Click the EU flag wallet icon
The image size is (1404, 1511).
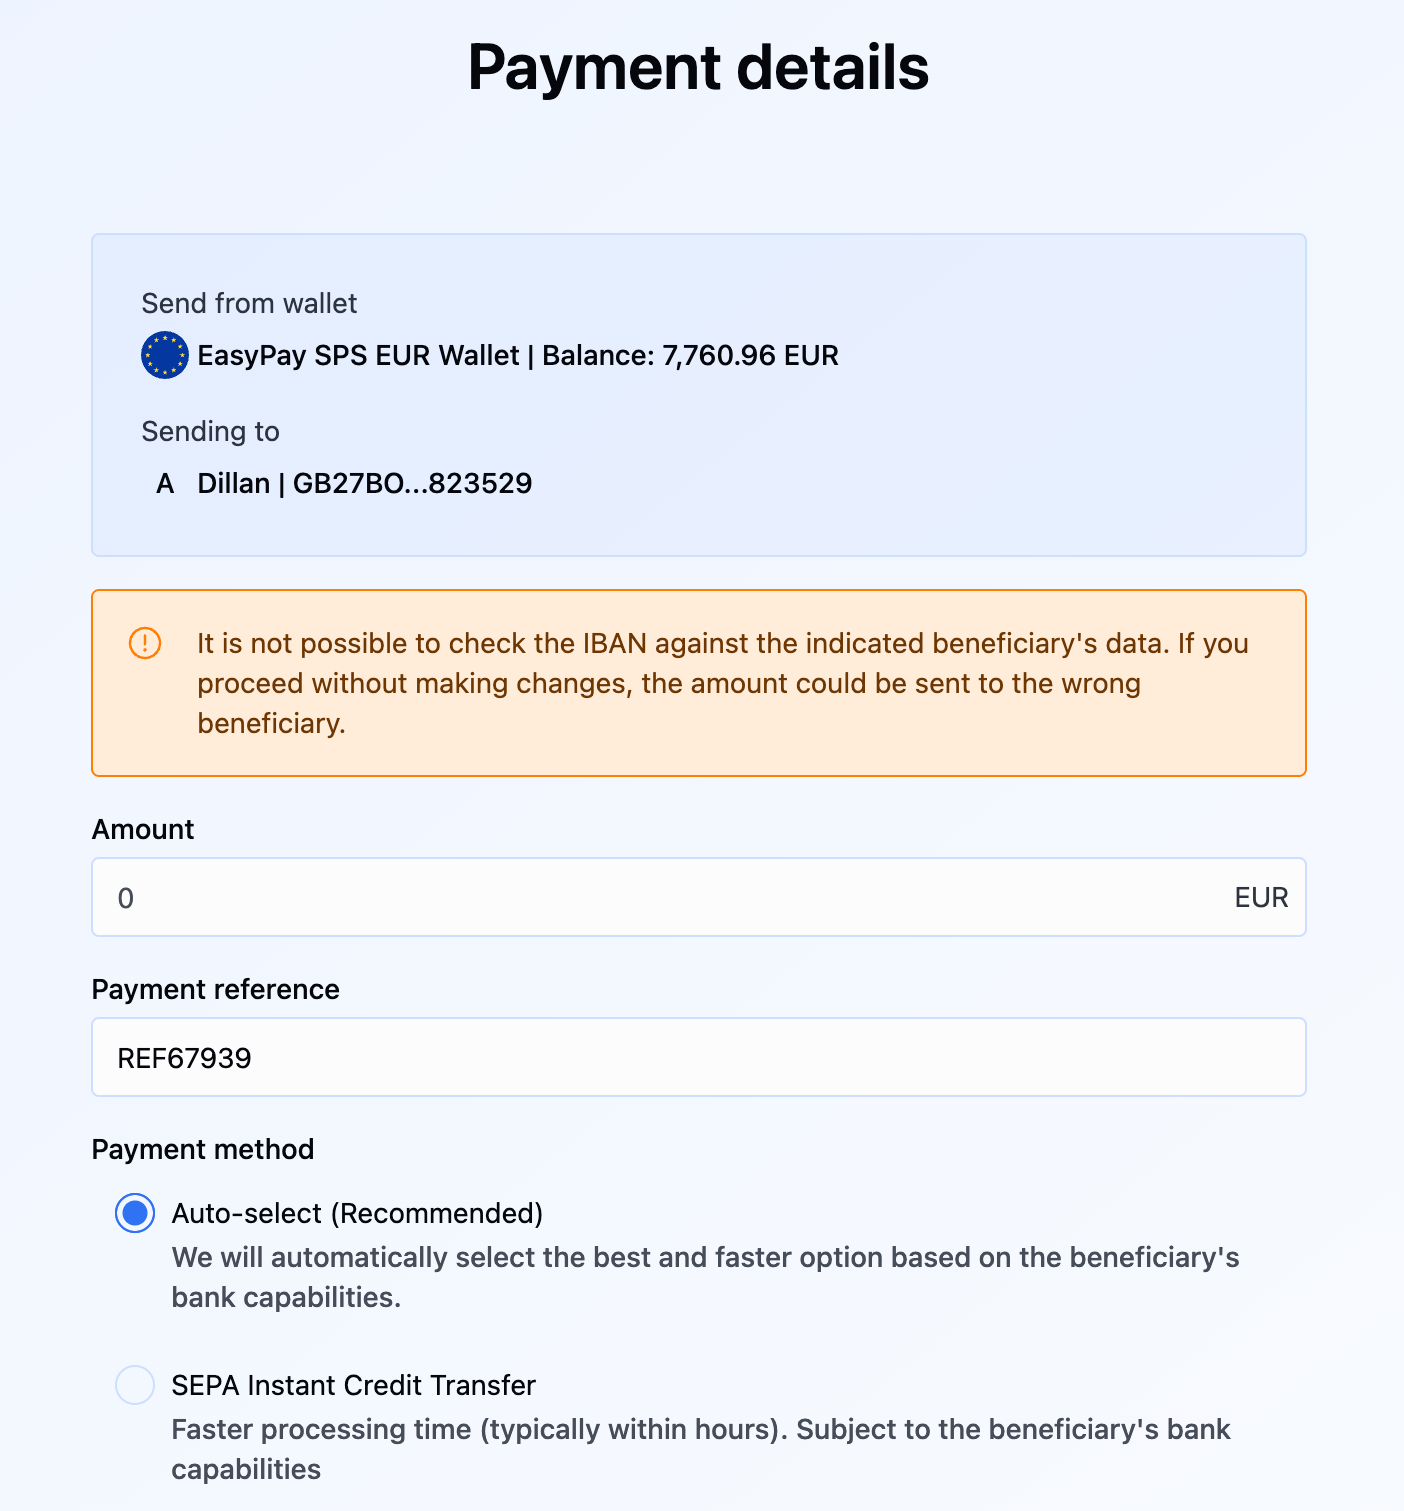[x=165, y=355]
